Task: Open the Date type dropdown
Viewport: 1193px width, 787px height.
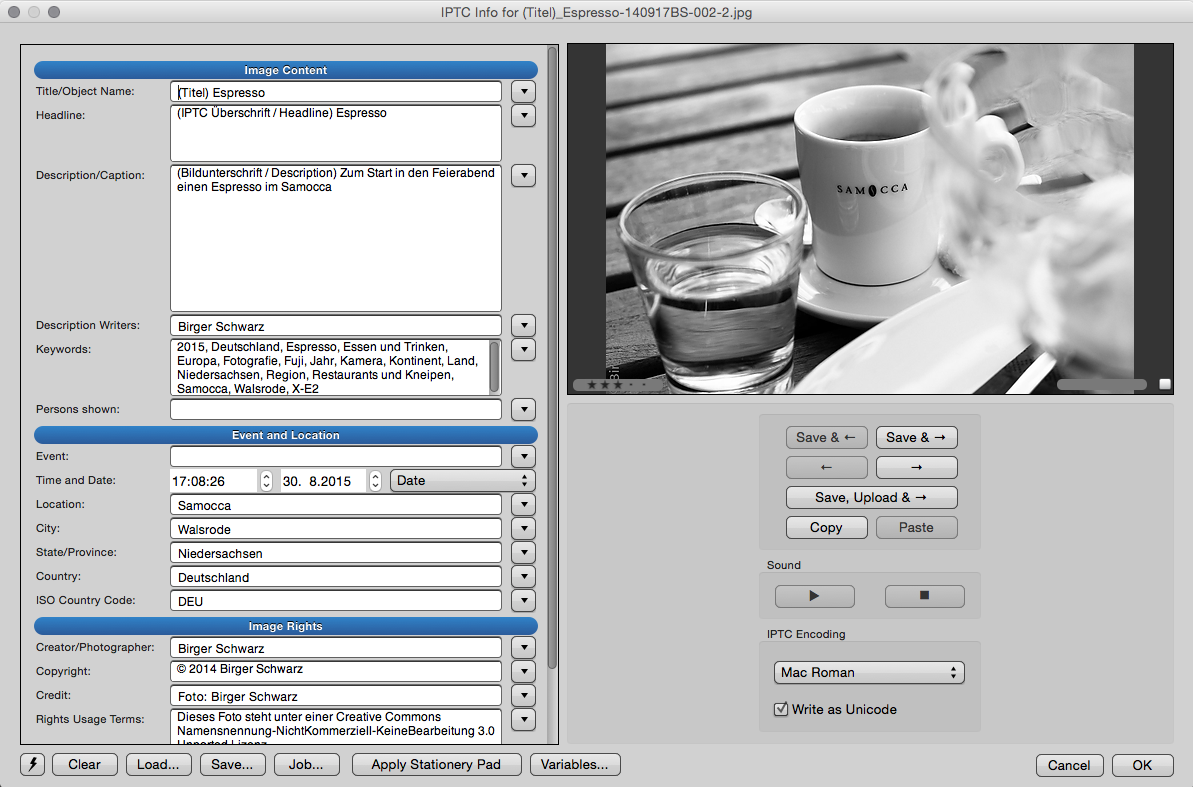Action: [x=462, y=481]
